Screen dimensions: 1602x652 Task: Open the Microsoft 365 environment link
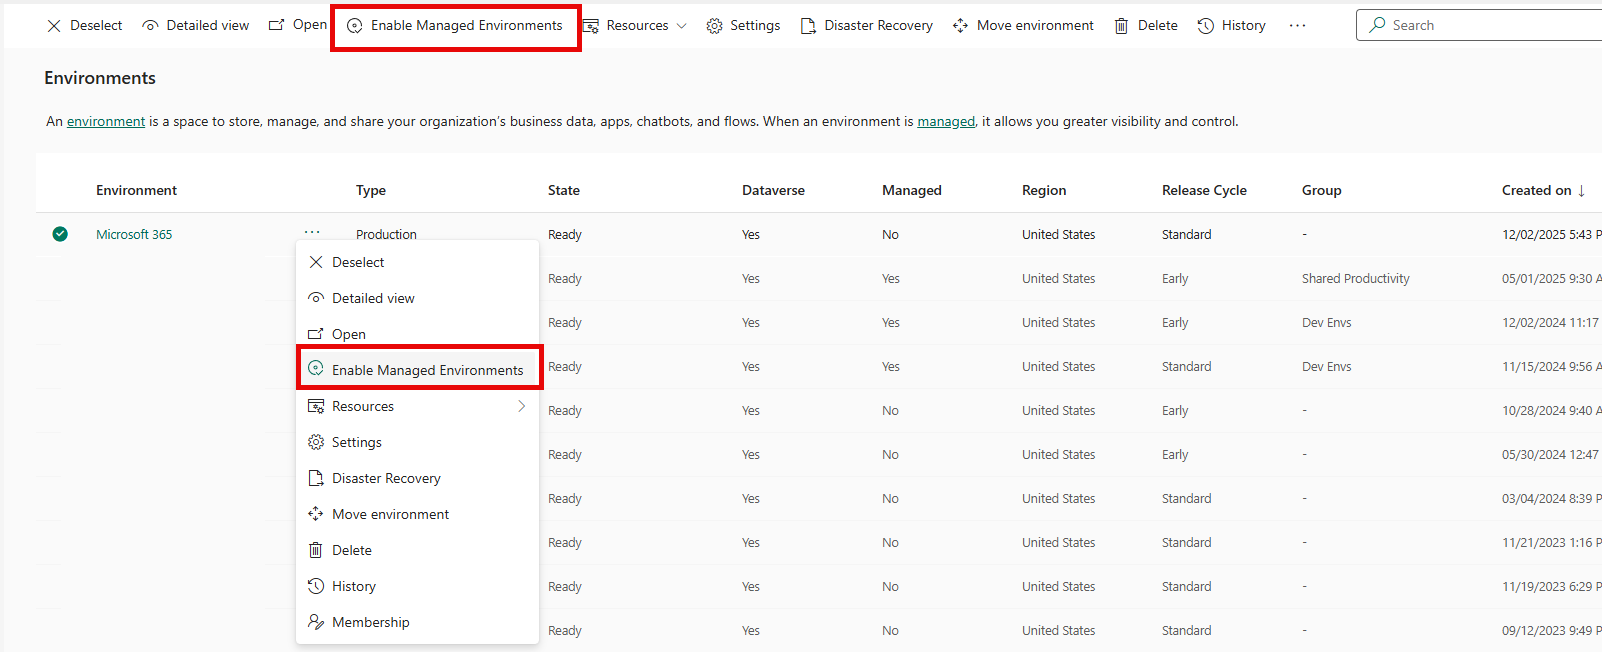pos(134,234)
